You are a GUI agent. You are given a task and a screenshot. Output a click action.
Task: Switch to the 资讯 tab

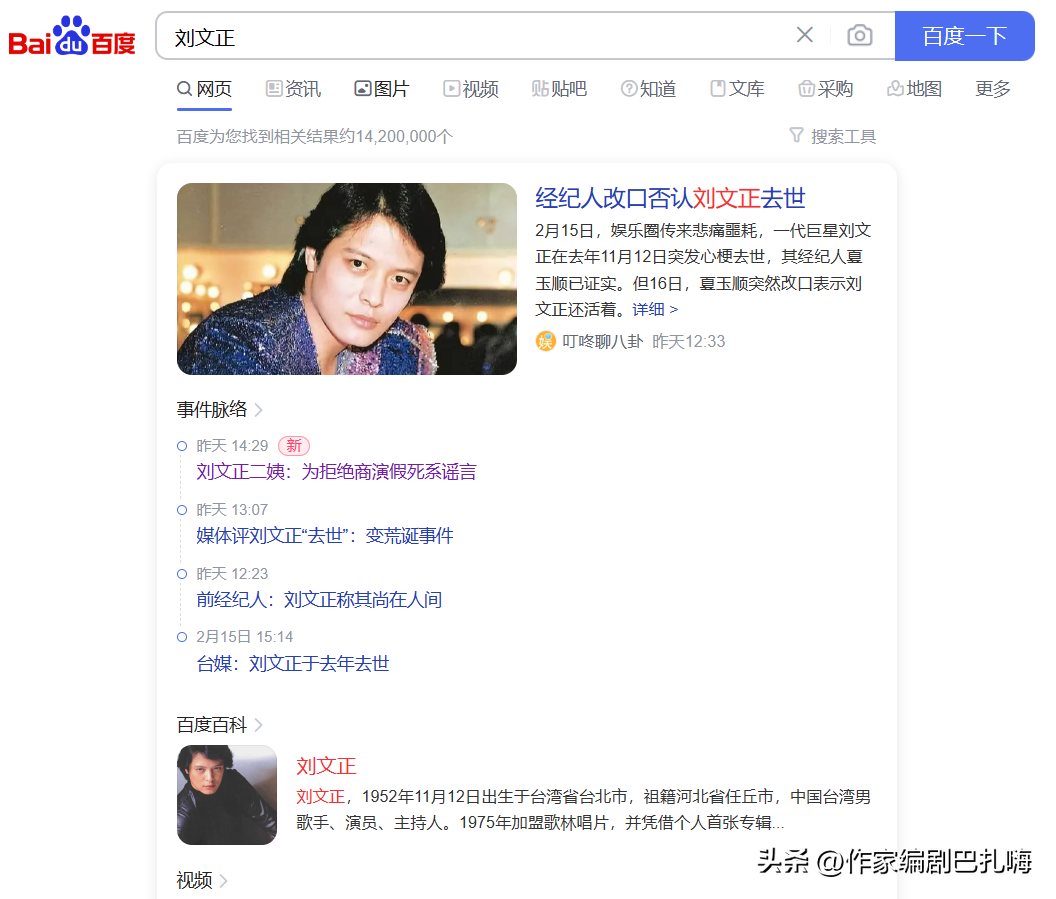tap(293, 89)
